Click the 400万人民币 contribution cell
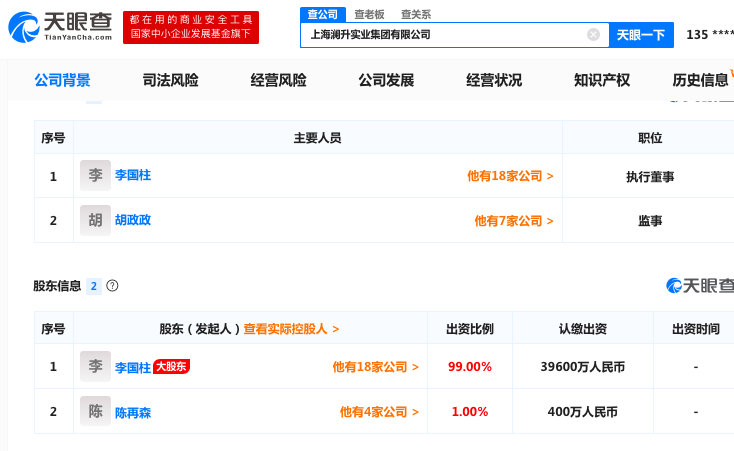 pos(583,412)
